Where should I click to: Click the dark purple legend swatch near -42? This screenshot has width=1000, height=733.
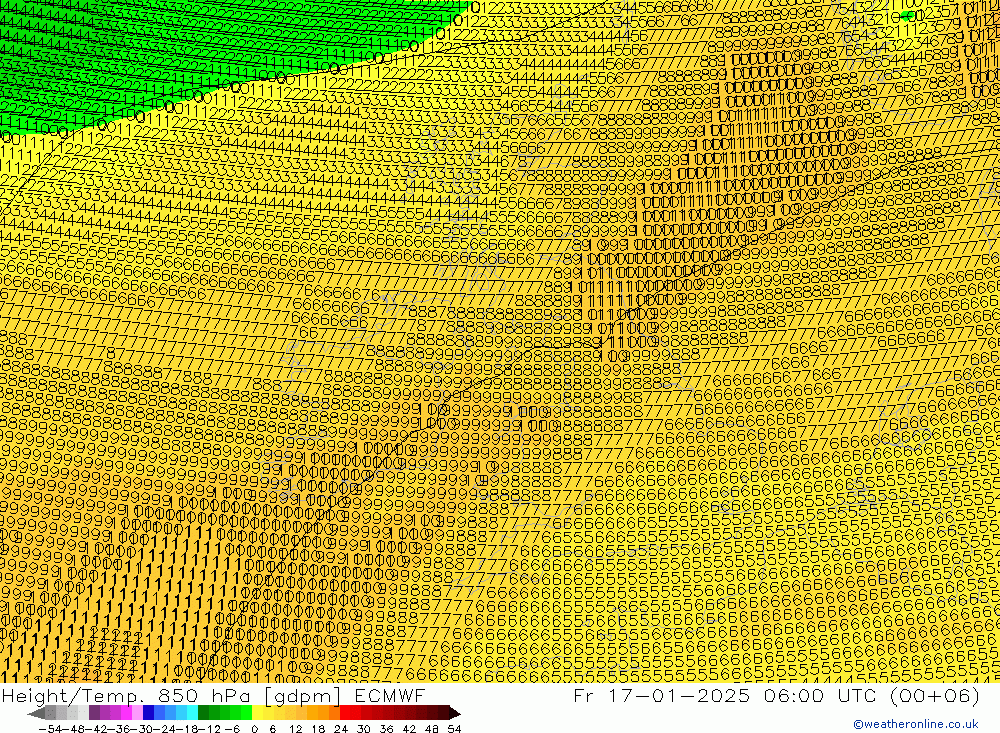coord(94,713)
